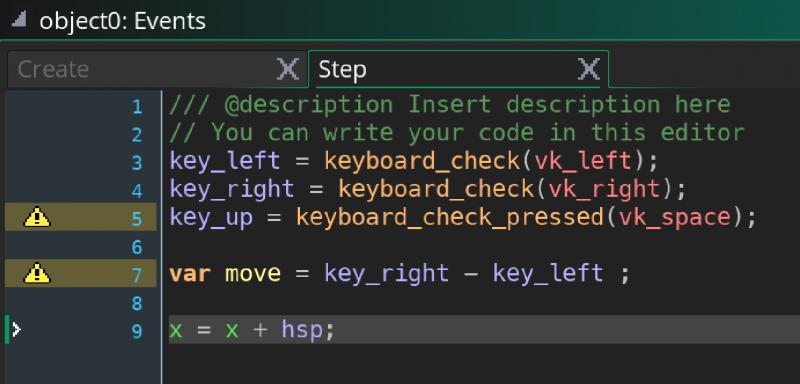Click the current line arrow marker at line 9
This screenshot has height=384, width=800.
click(16, 330)
